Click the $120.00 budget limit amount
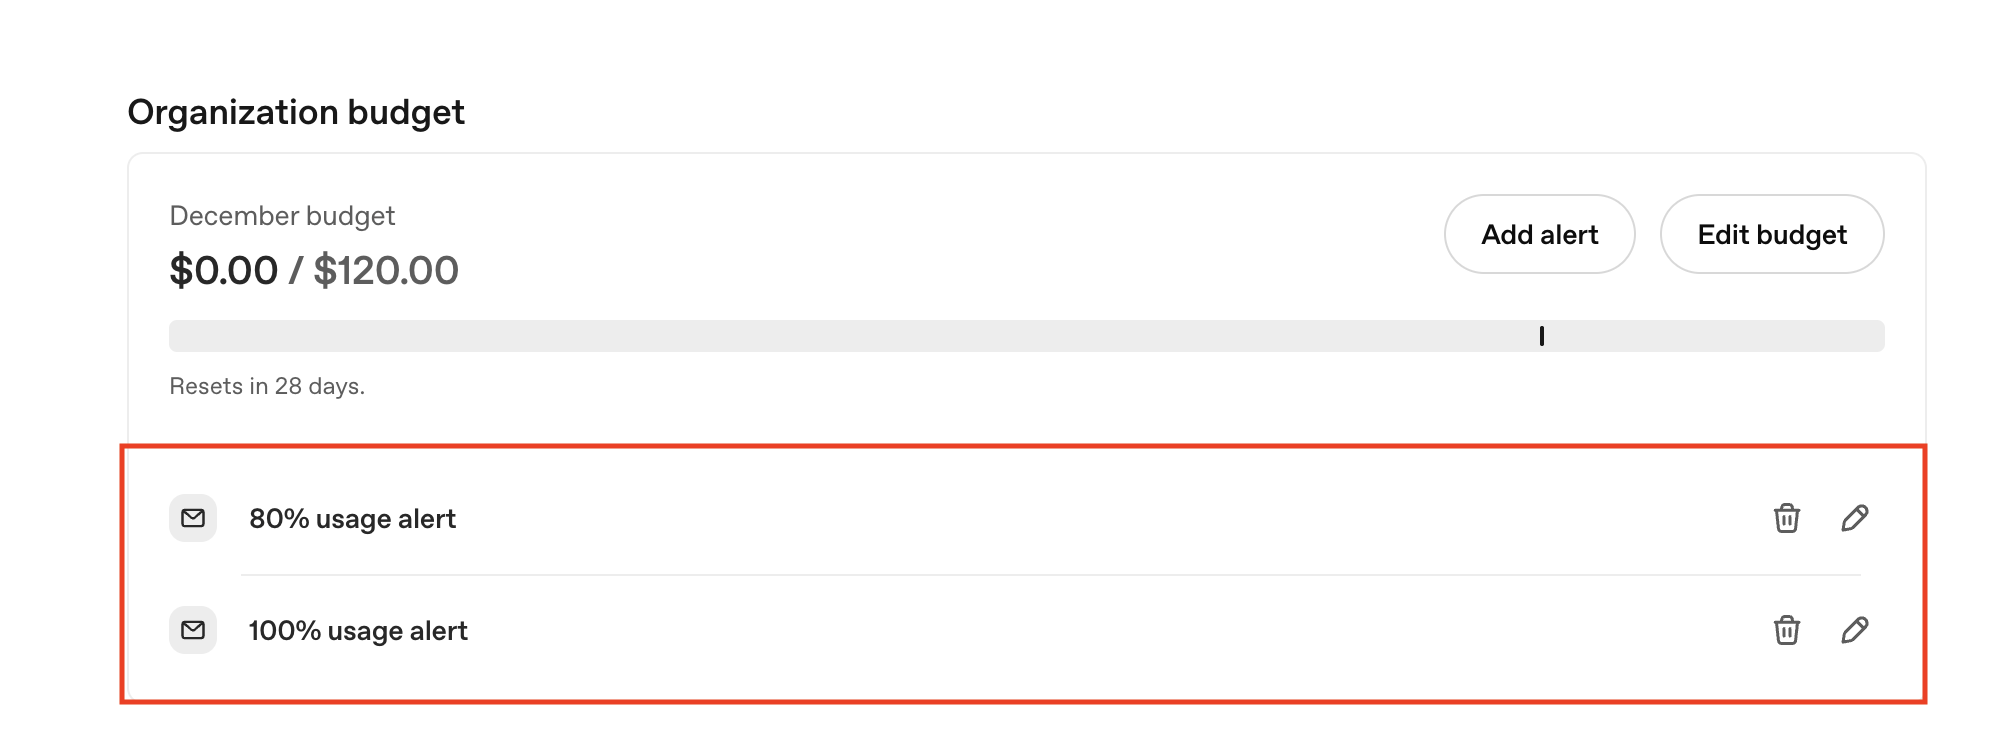 click(x=386, y=270)
